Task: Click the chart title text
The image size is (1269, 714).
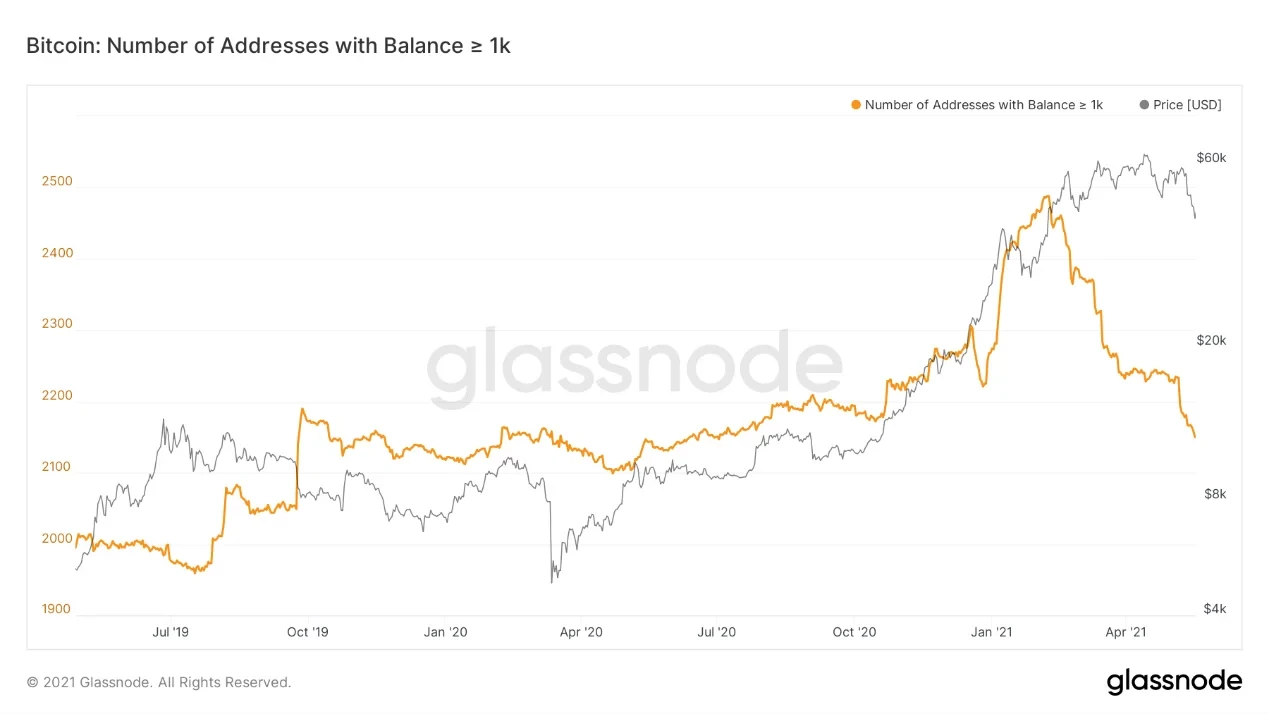Action: 268,45
